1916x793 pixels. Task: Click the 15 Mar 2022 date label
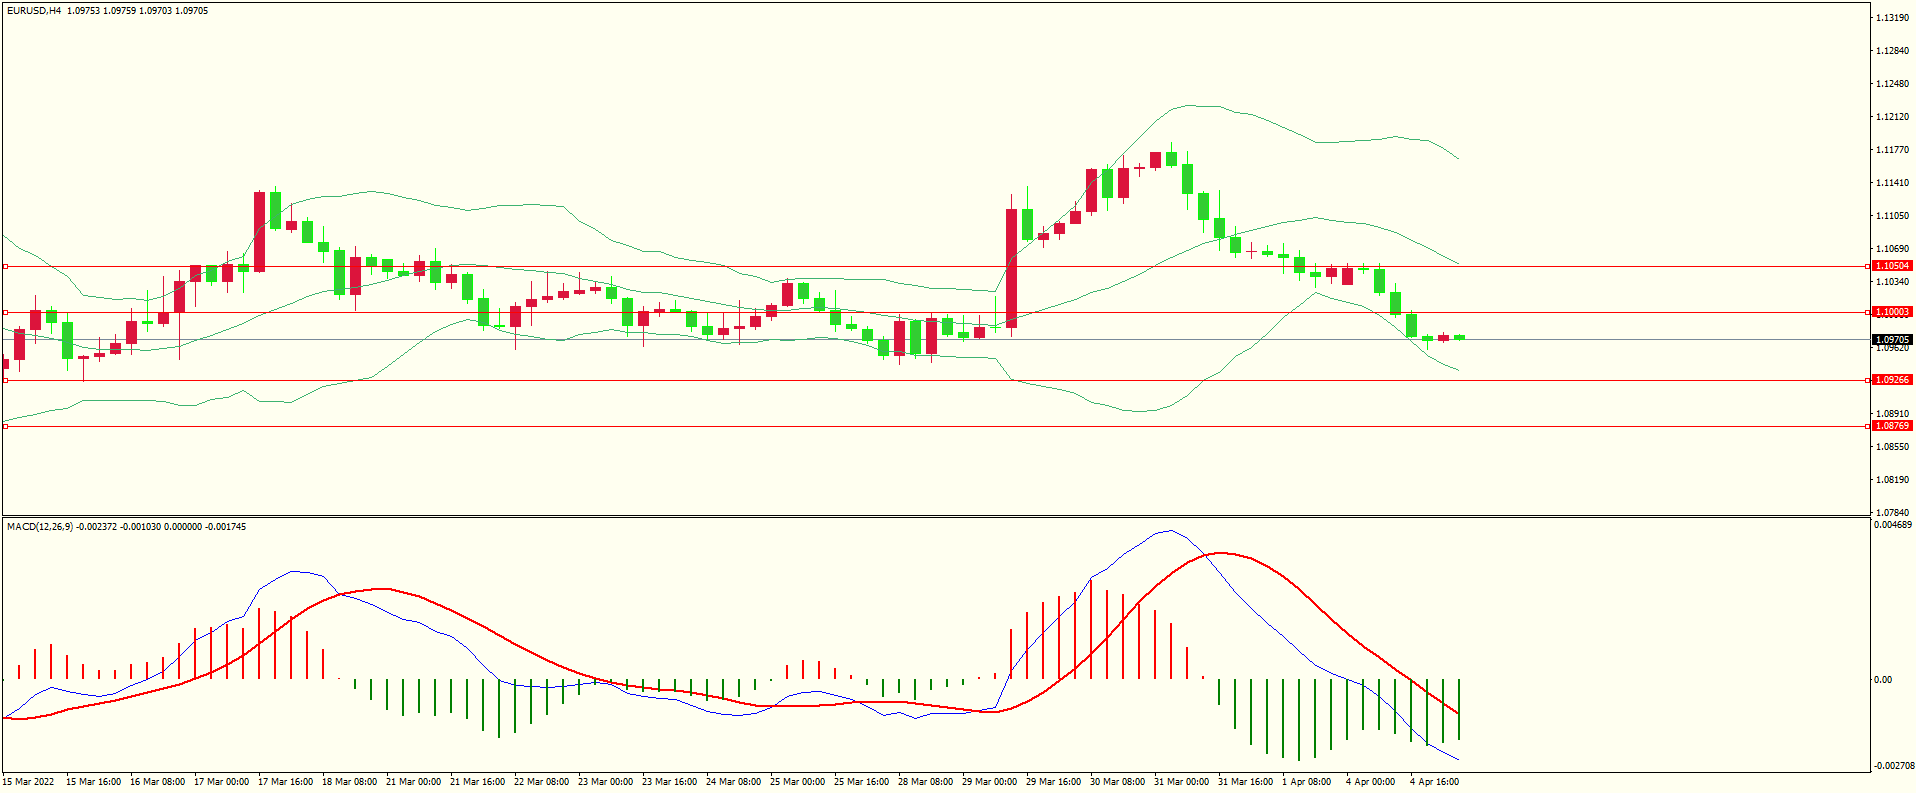coord(28,782)
